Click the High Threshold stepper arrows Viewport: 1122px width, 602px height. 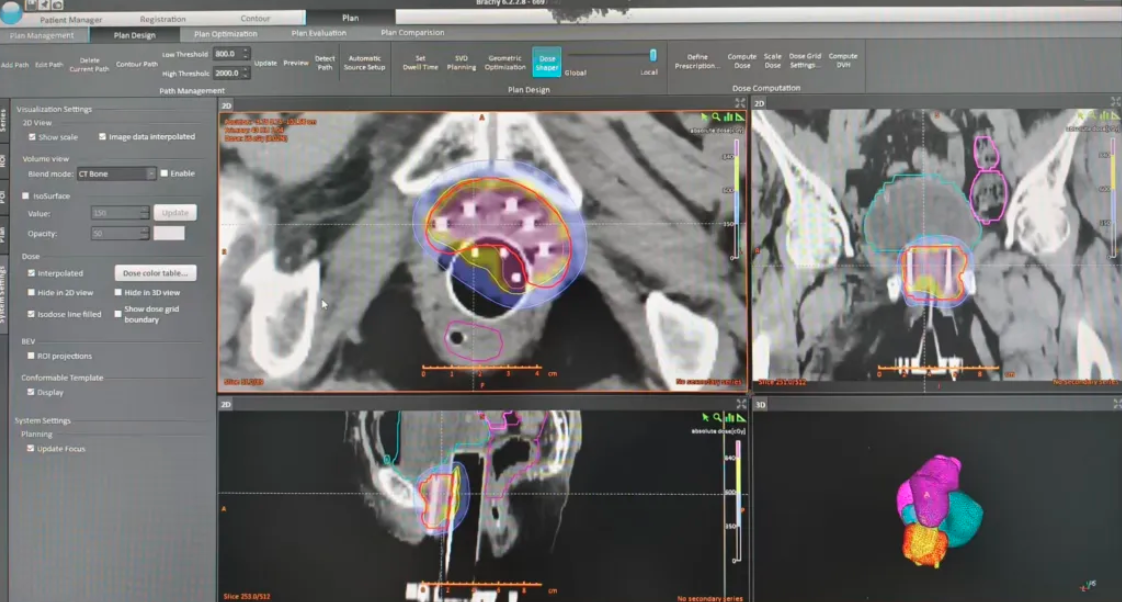point(245,73)
